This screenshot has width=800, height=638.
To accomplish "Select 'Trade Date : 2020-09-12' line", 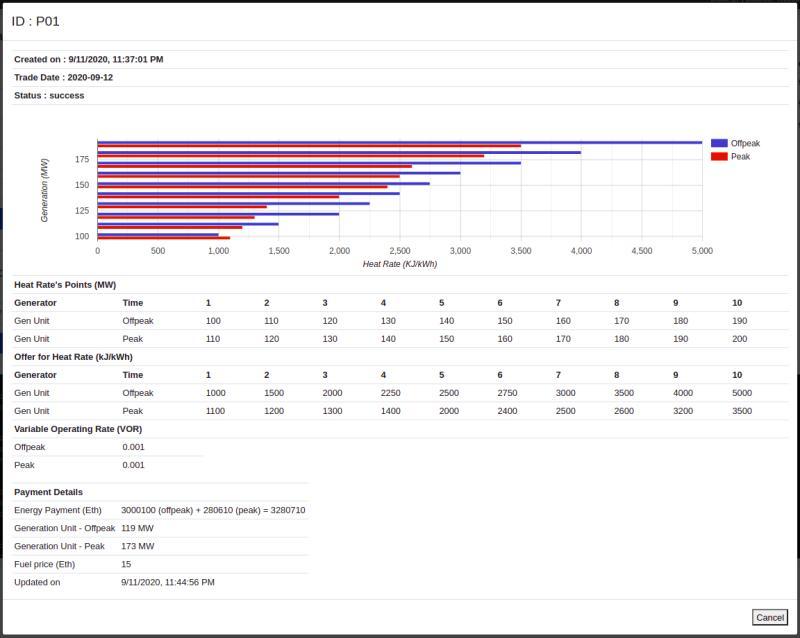I will tap(63, 78).
